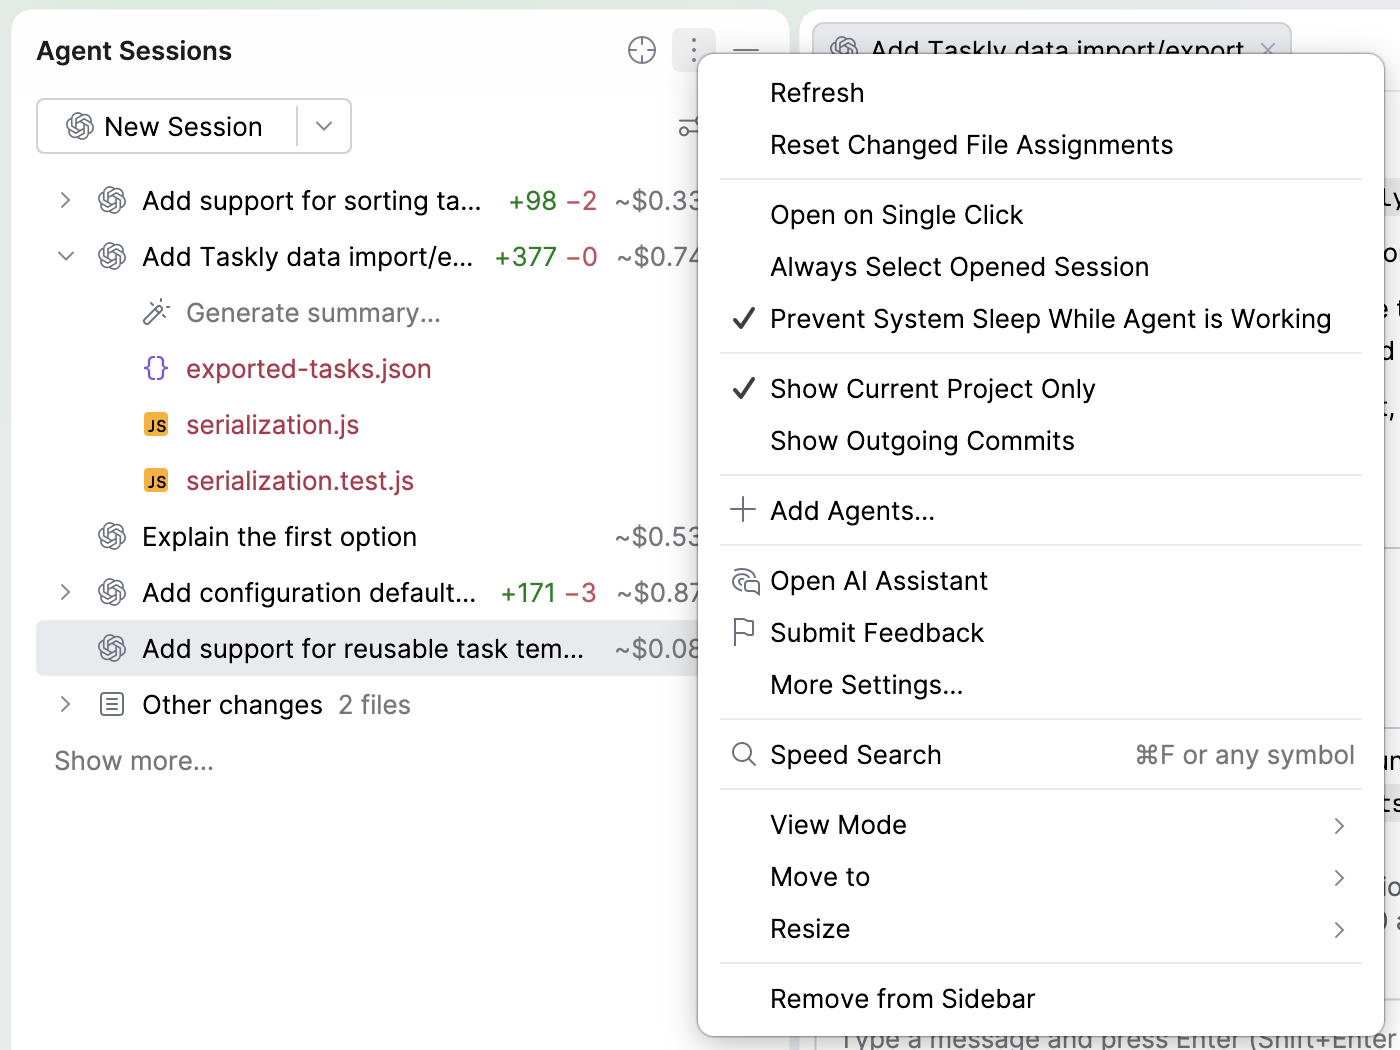Screen dimensions: 1400x1050
Task: Select the 'Add support for reusable task tem...' session
Action: coord(368,649)
